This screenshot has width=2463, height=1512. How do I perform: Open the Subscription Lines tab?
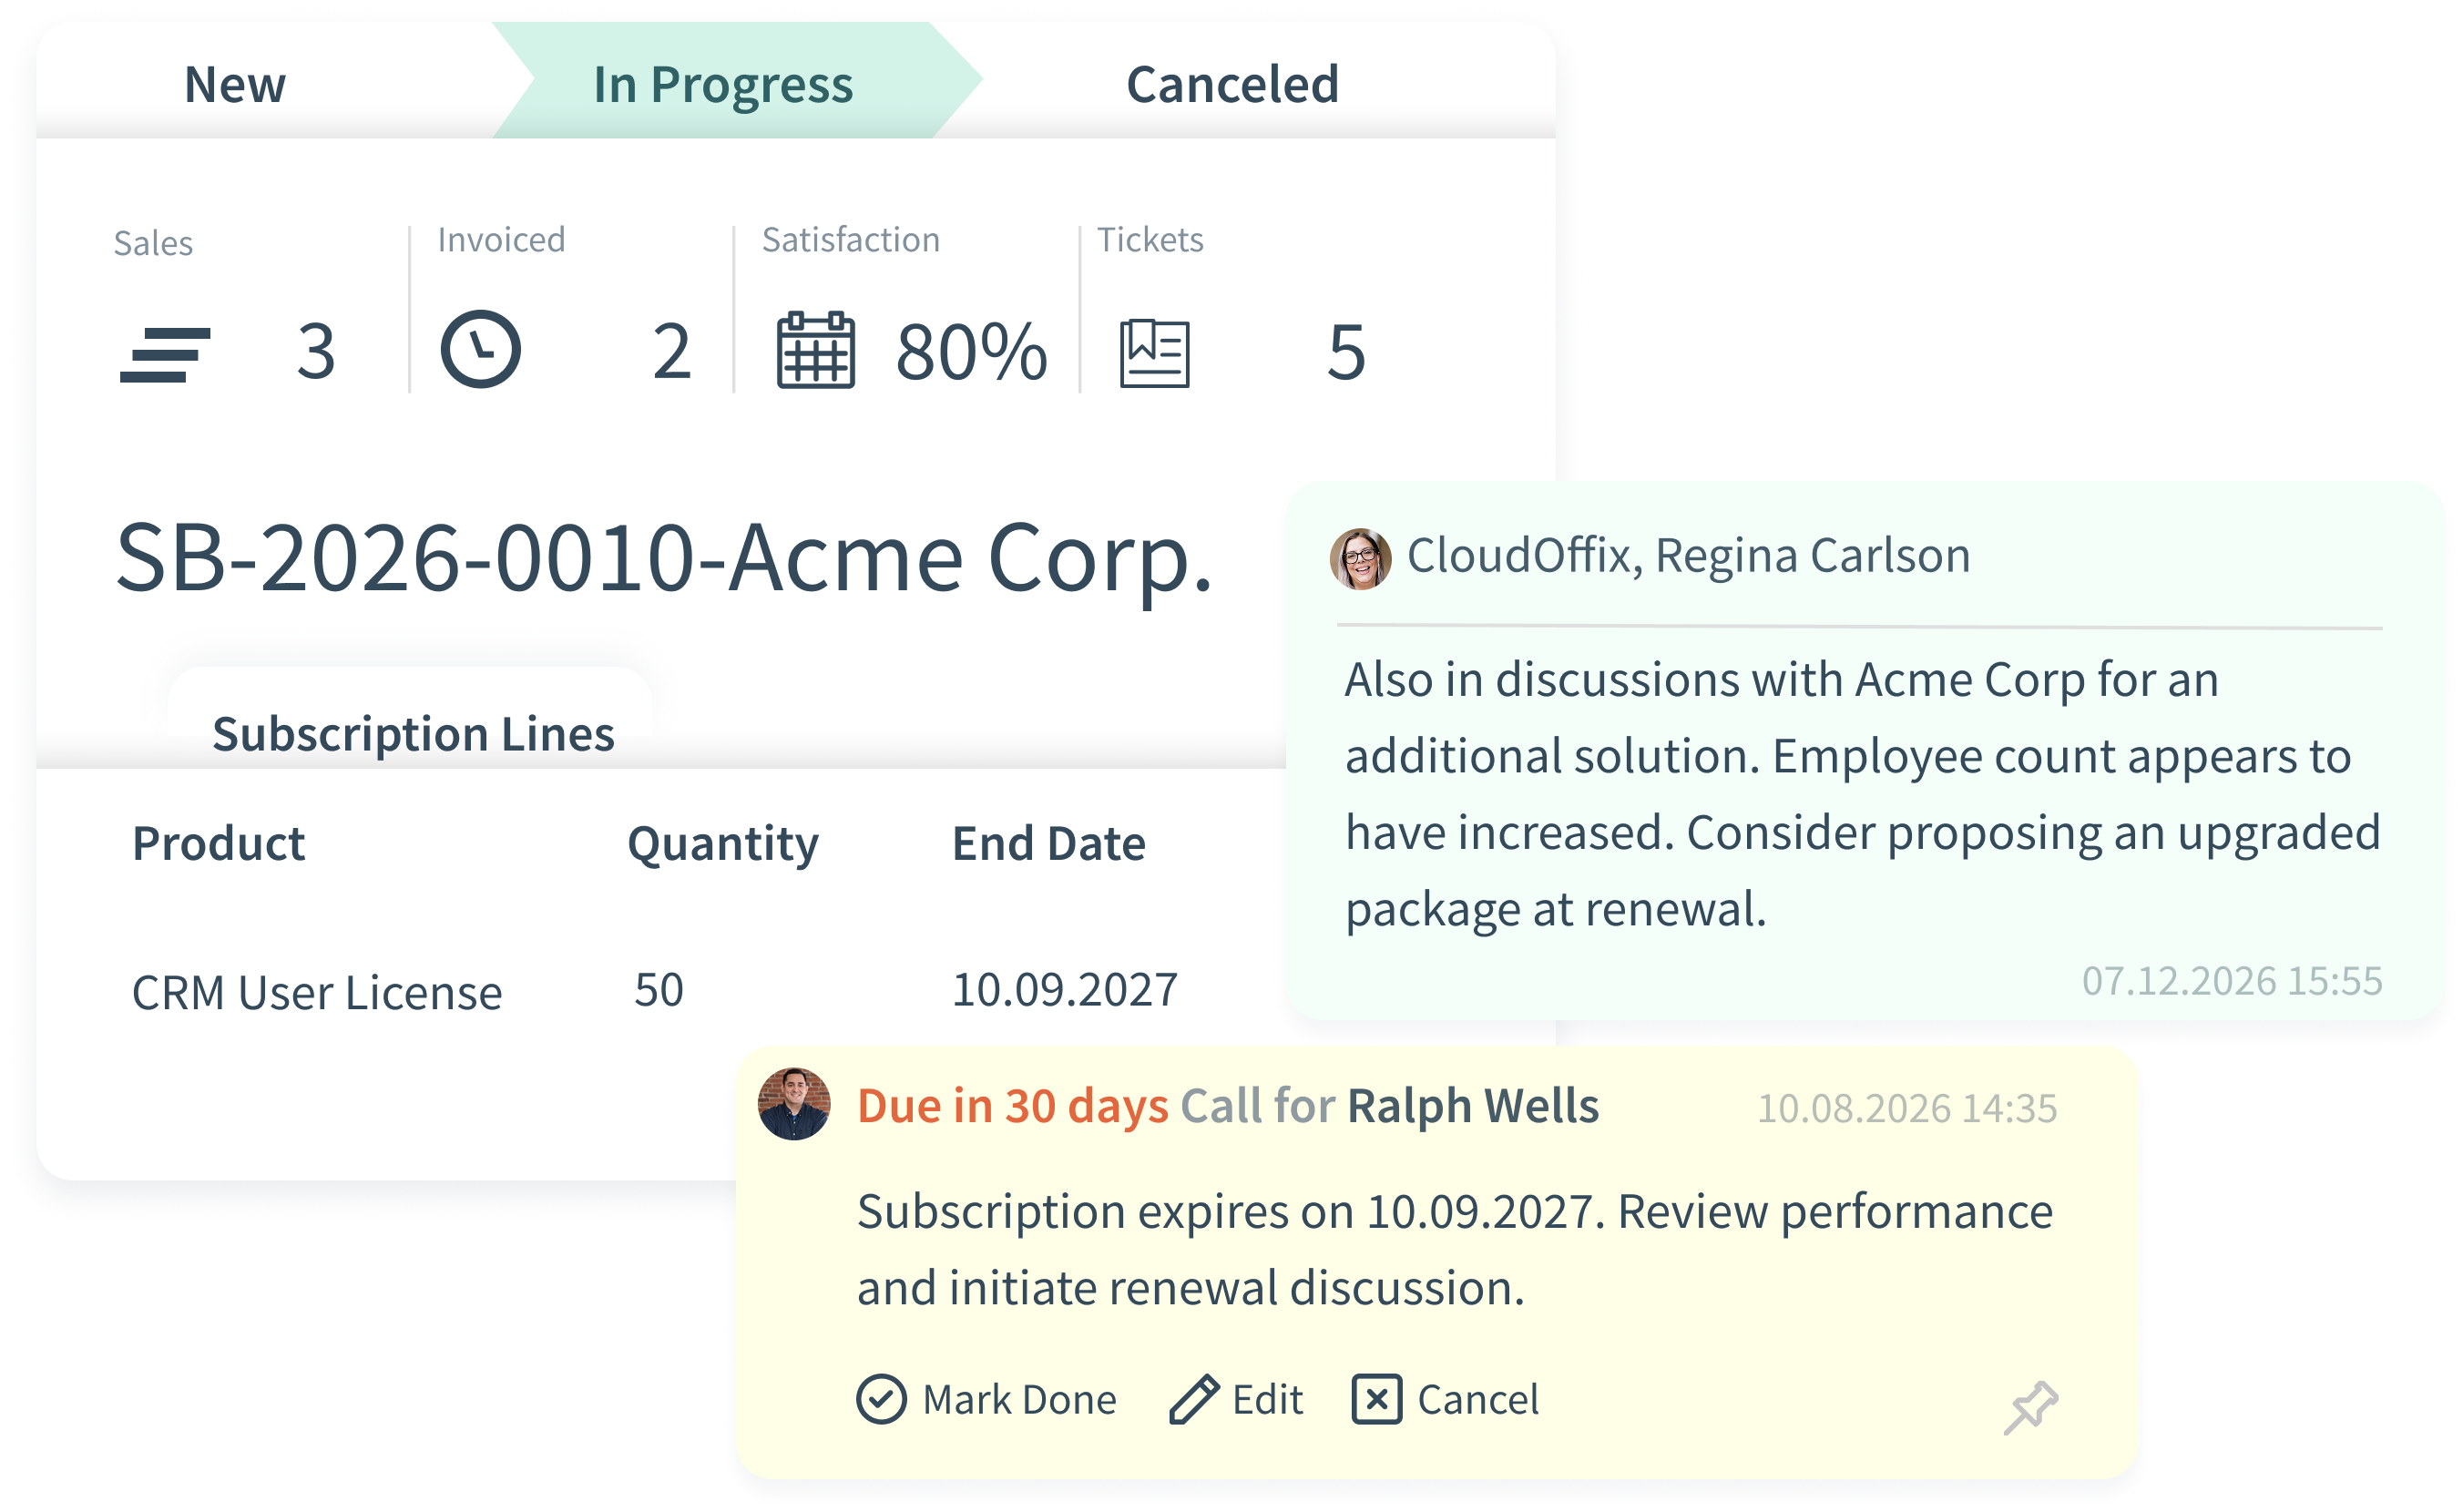[x=413, y=733]
